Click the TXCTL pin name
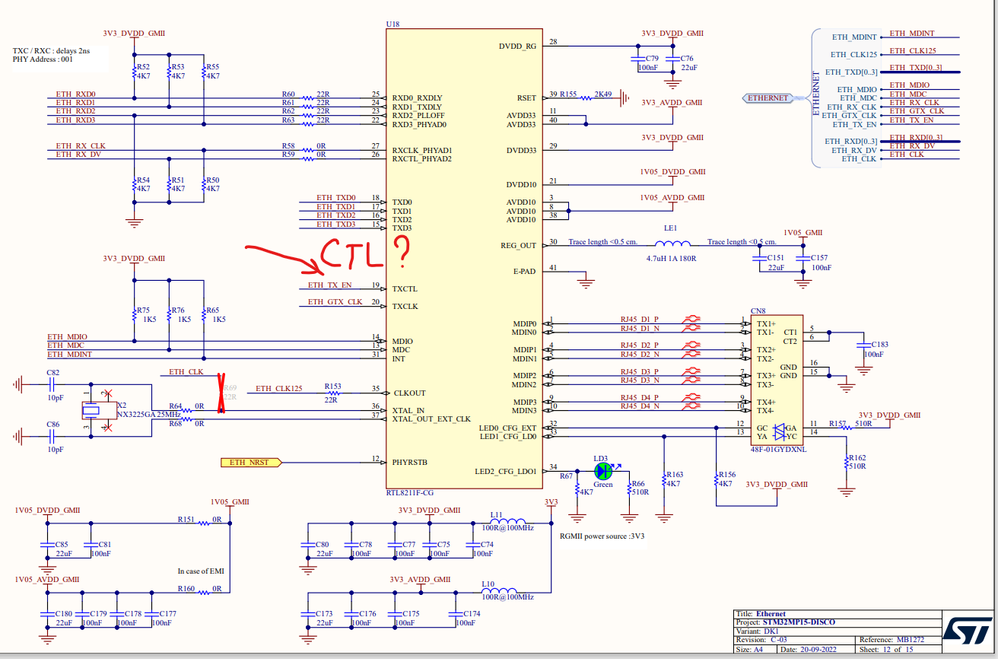The height and width of the screenshot is (659, 998). [405, 289]
